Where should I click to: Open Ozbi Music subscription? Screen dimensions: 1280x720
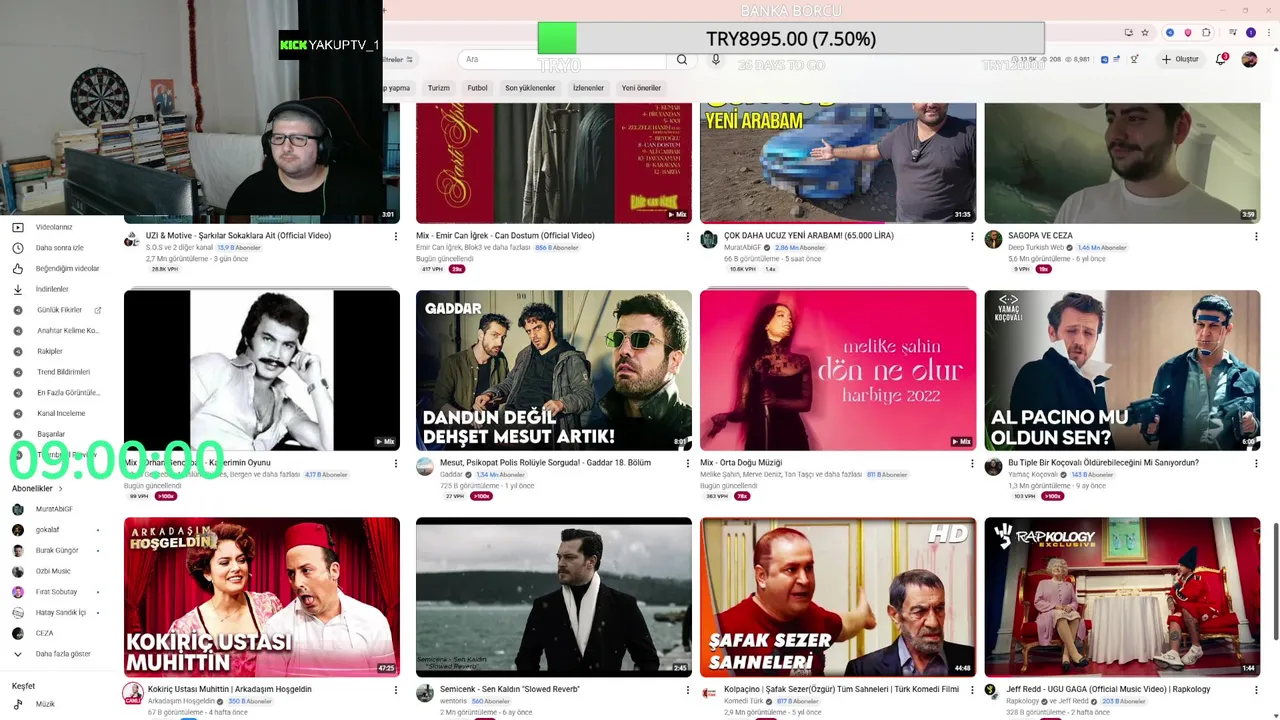(x=53, y=571)
